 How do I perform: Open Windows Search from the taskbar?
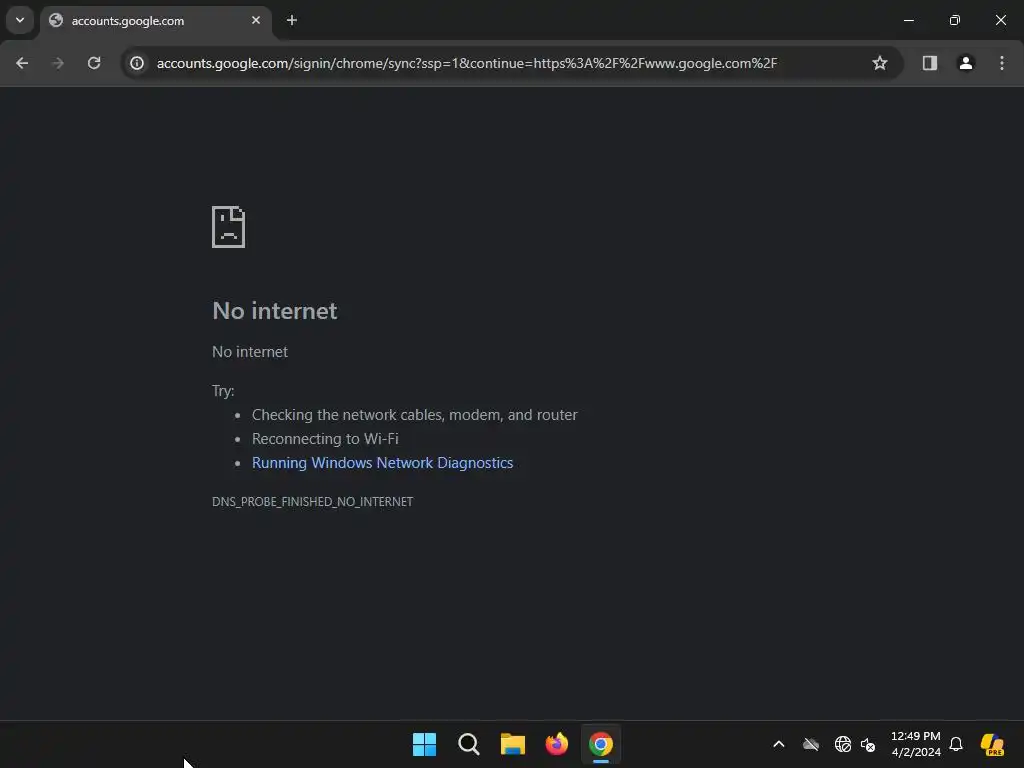click(469, 744)
